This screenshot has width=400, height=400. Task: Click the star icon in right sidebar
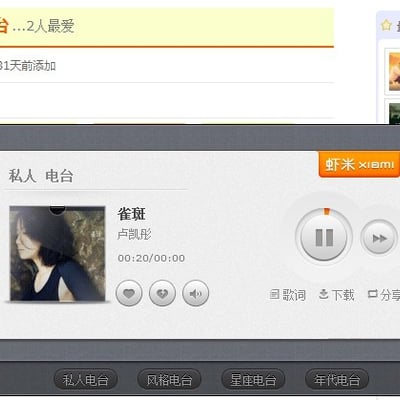click(386, 25)
